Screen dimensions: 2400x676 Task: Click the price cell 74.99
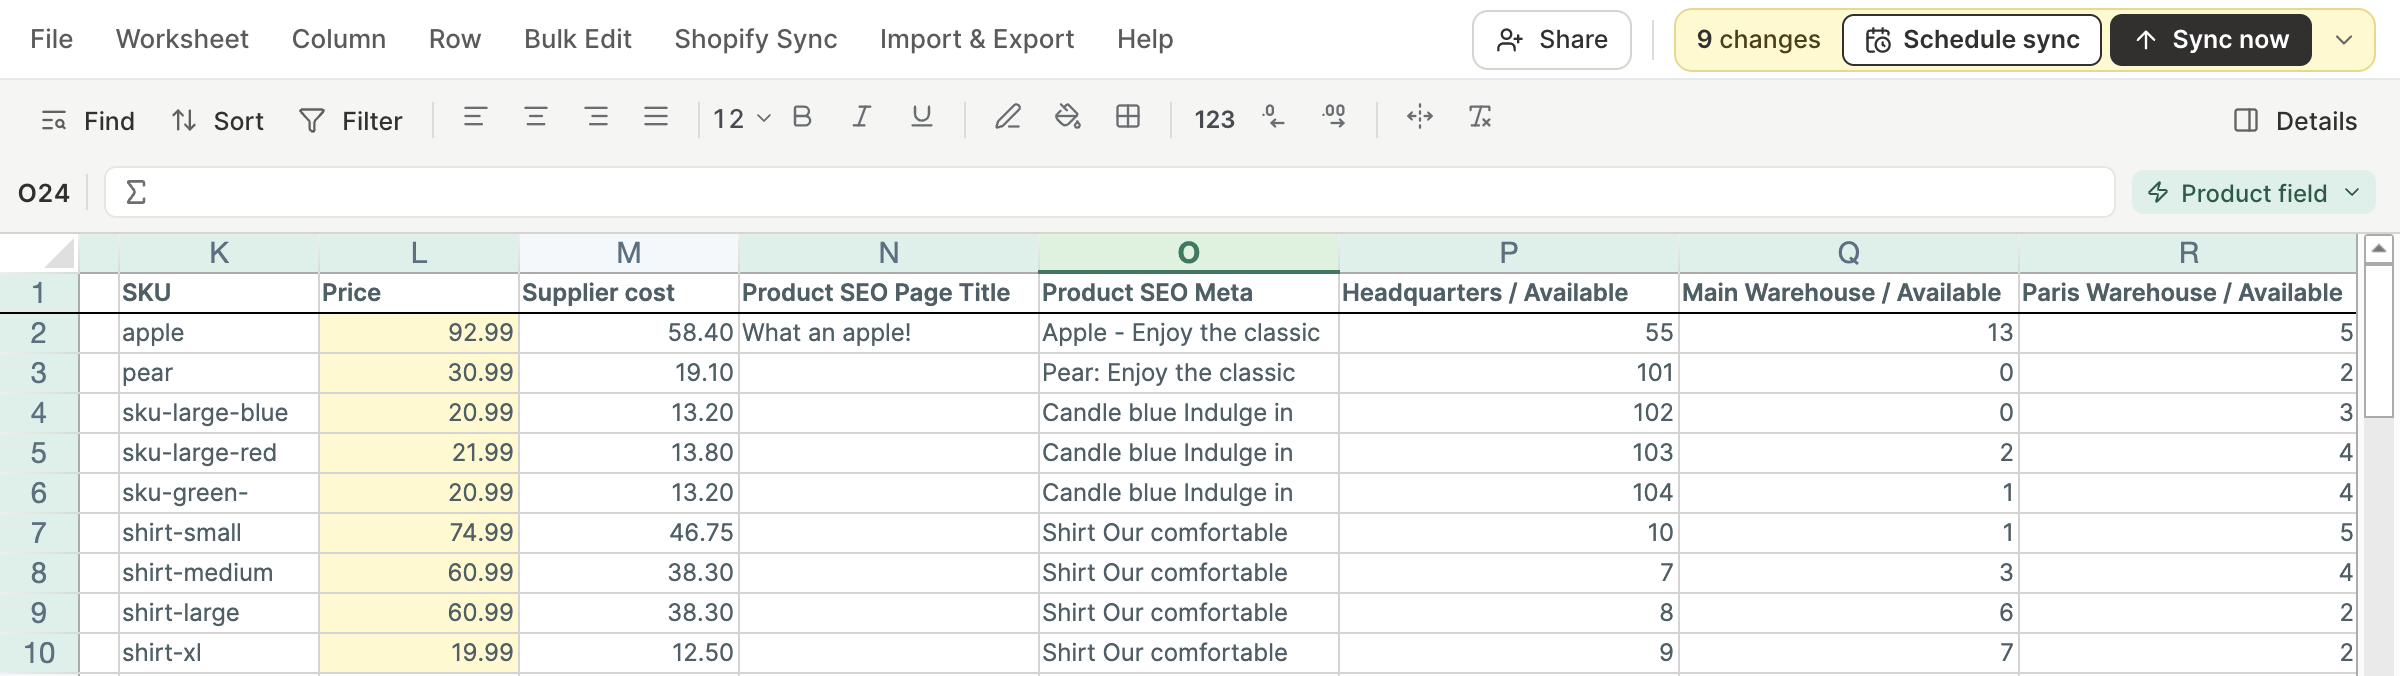(419, 533)
